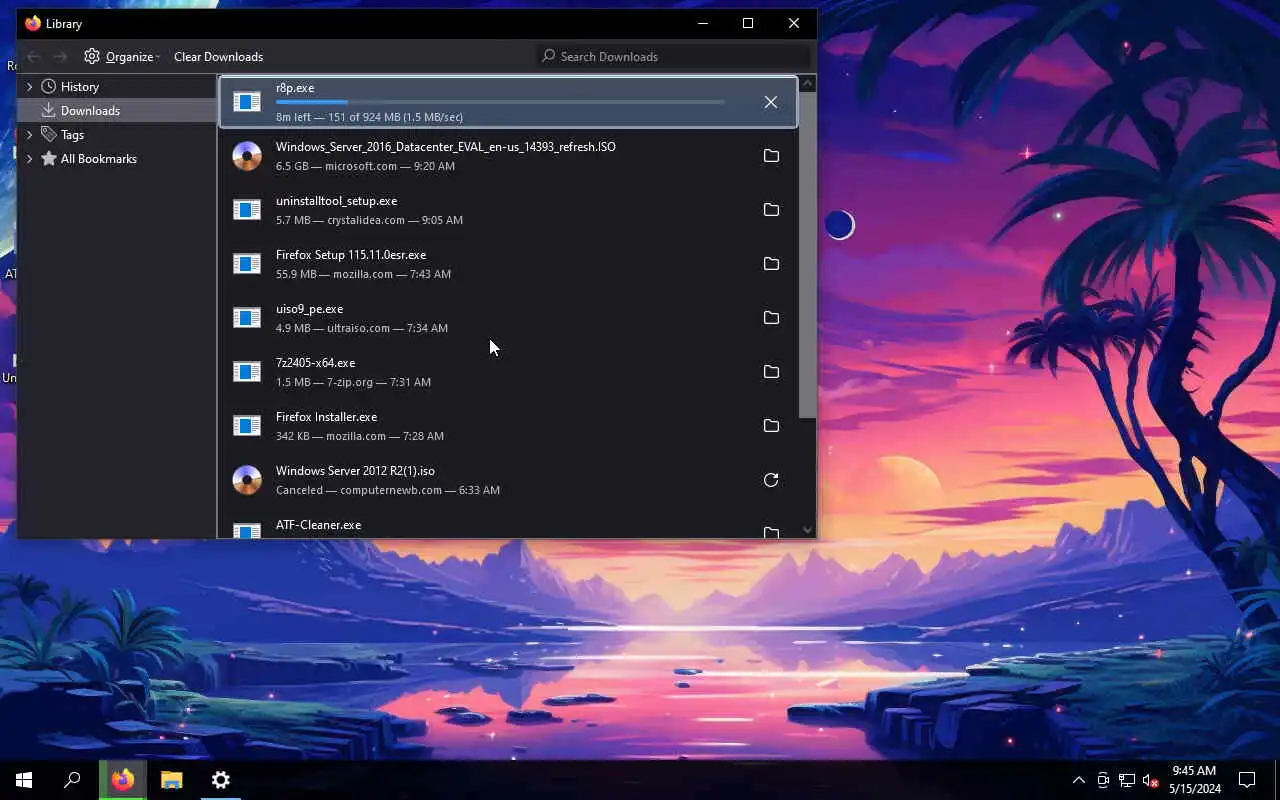Select Tags in the sidebar

(72, 135)
